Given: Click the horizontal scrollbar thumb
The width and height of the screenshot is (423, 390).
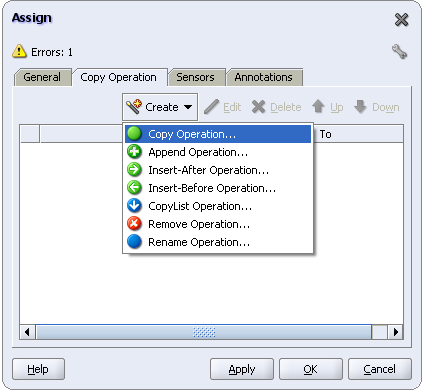Looking at the screenshot, I should pos(204,332).
